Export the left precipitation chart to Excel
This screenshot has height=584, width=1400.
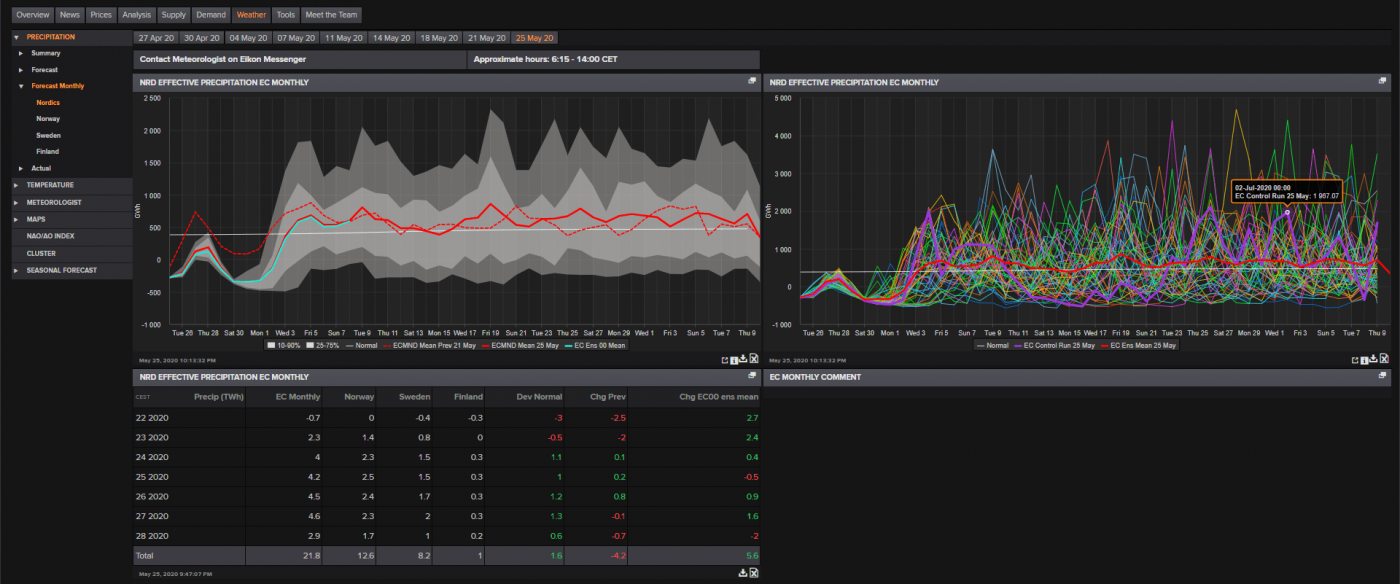click(754, 357)
